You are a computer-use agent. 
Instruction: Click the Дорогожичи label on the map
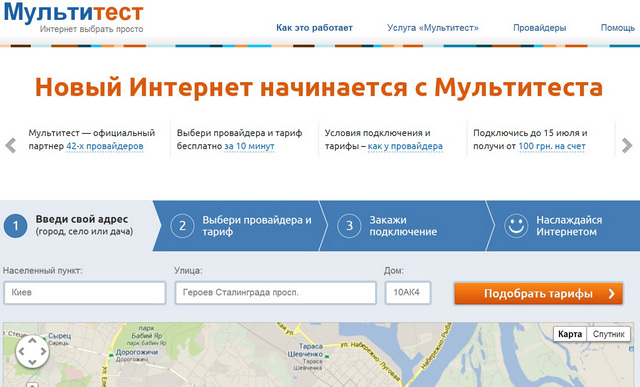[x=136, y=352]
